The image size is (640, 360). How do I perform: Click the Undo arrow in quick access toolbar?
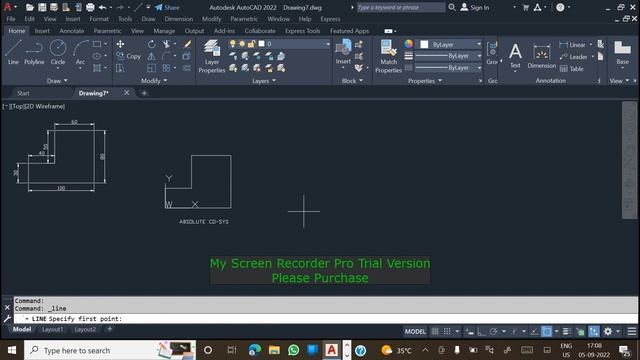coord(102,7)
